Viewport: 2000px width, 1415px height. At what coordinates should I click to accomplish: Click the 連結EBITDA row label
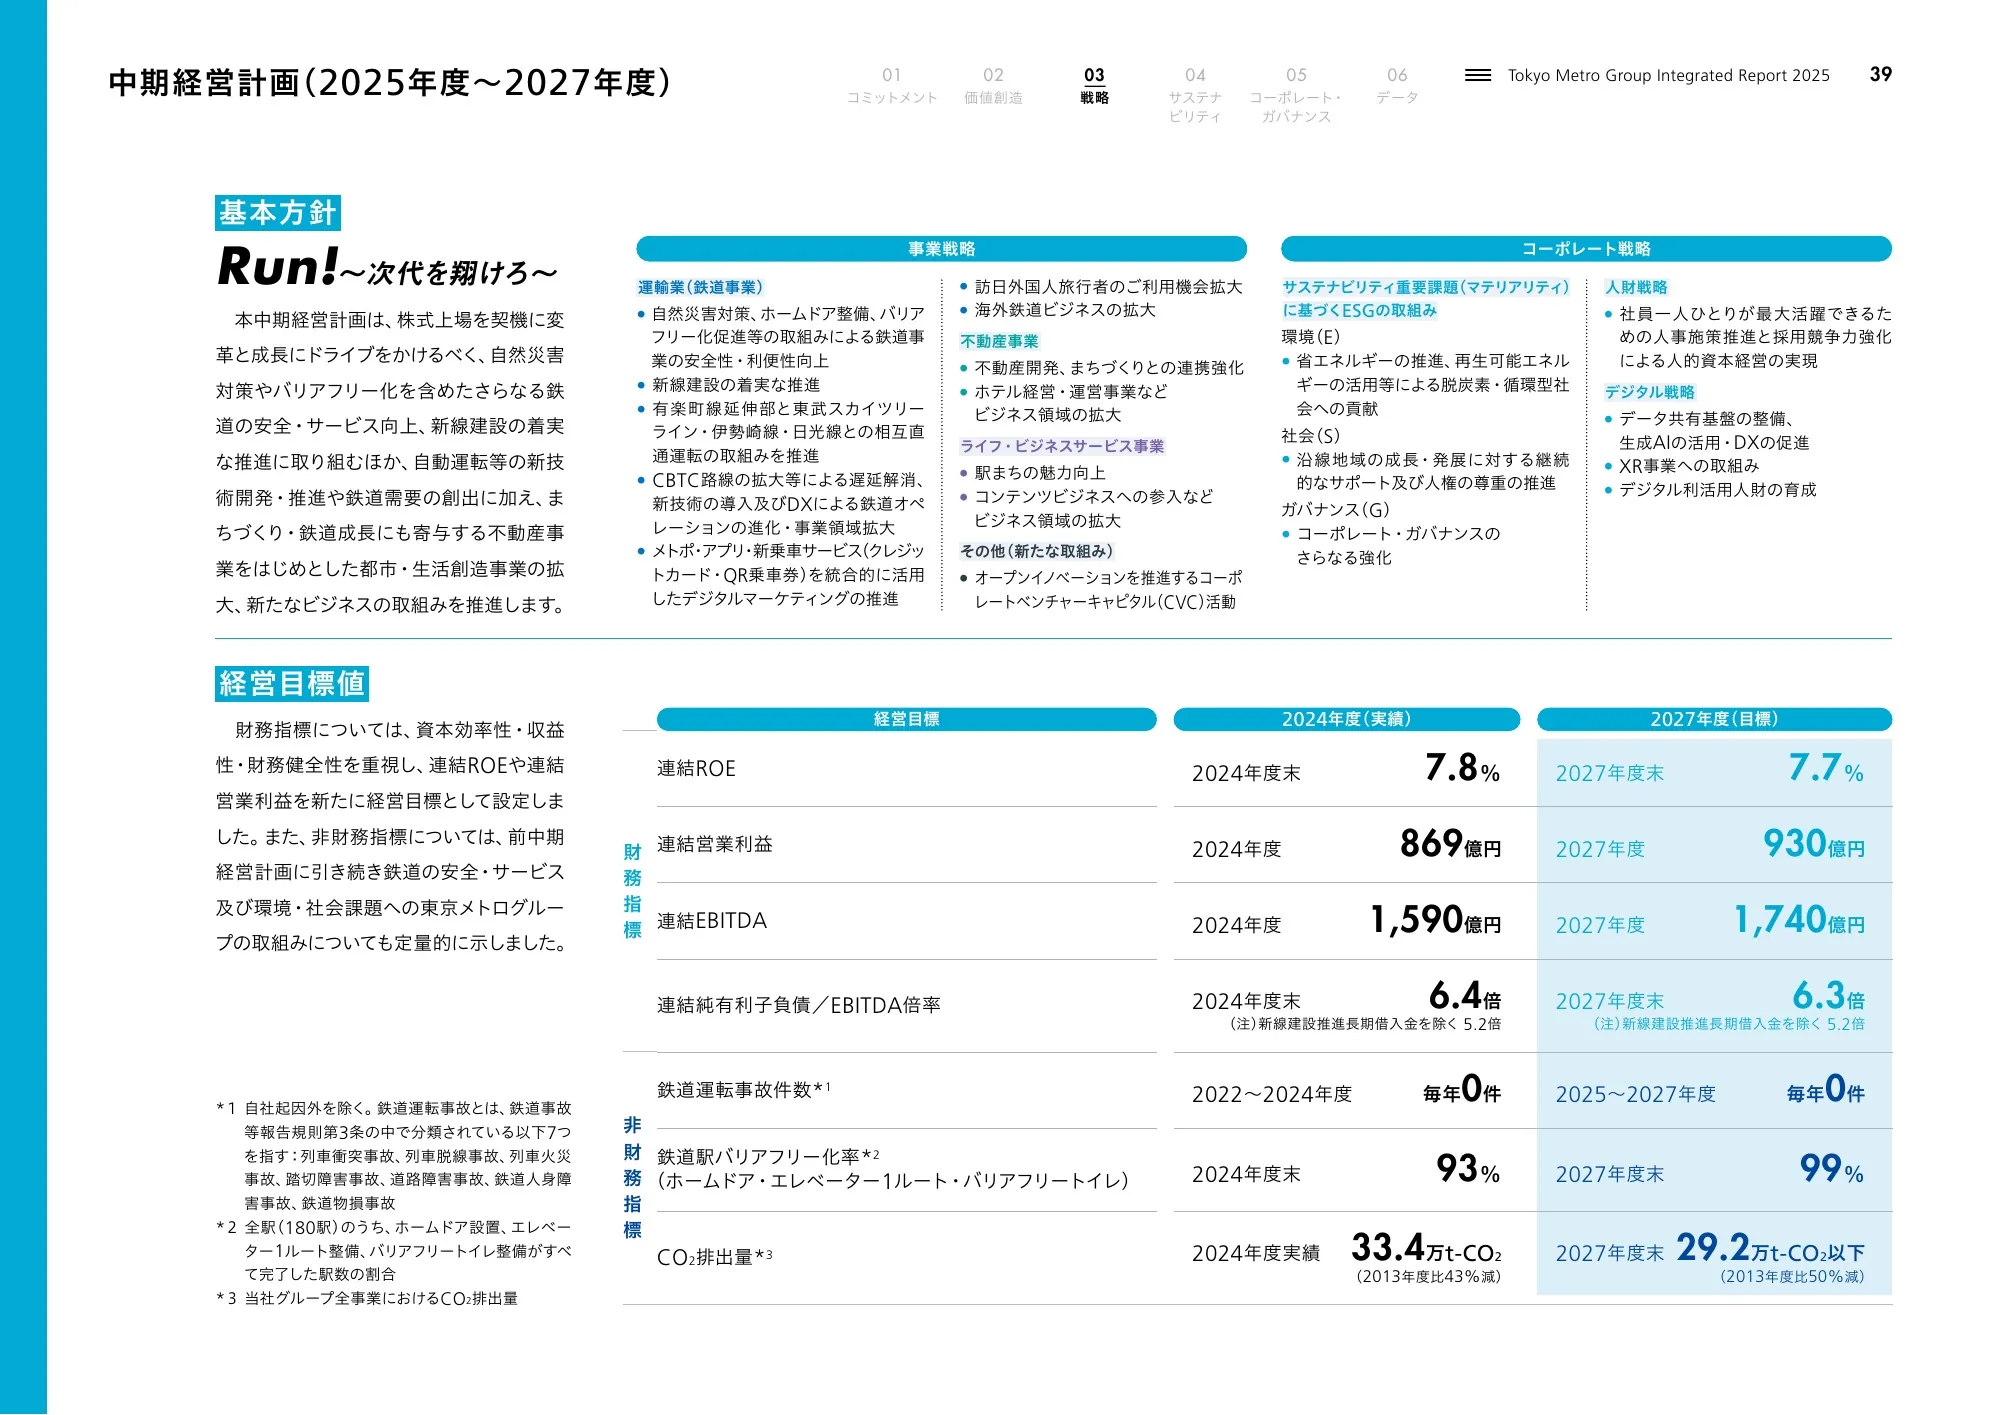[712, 921]
